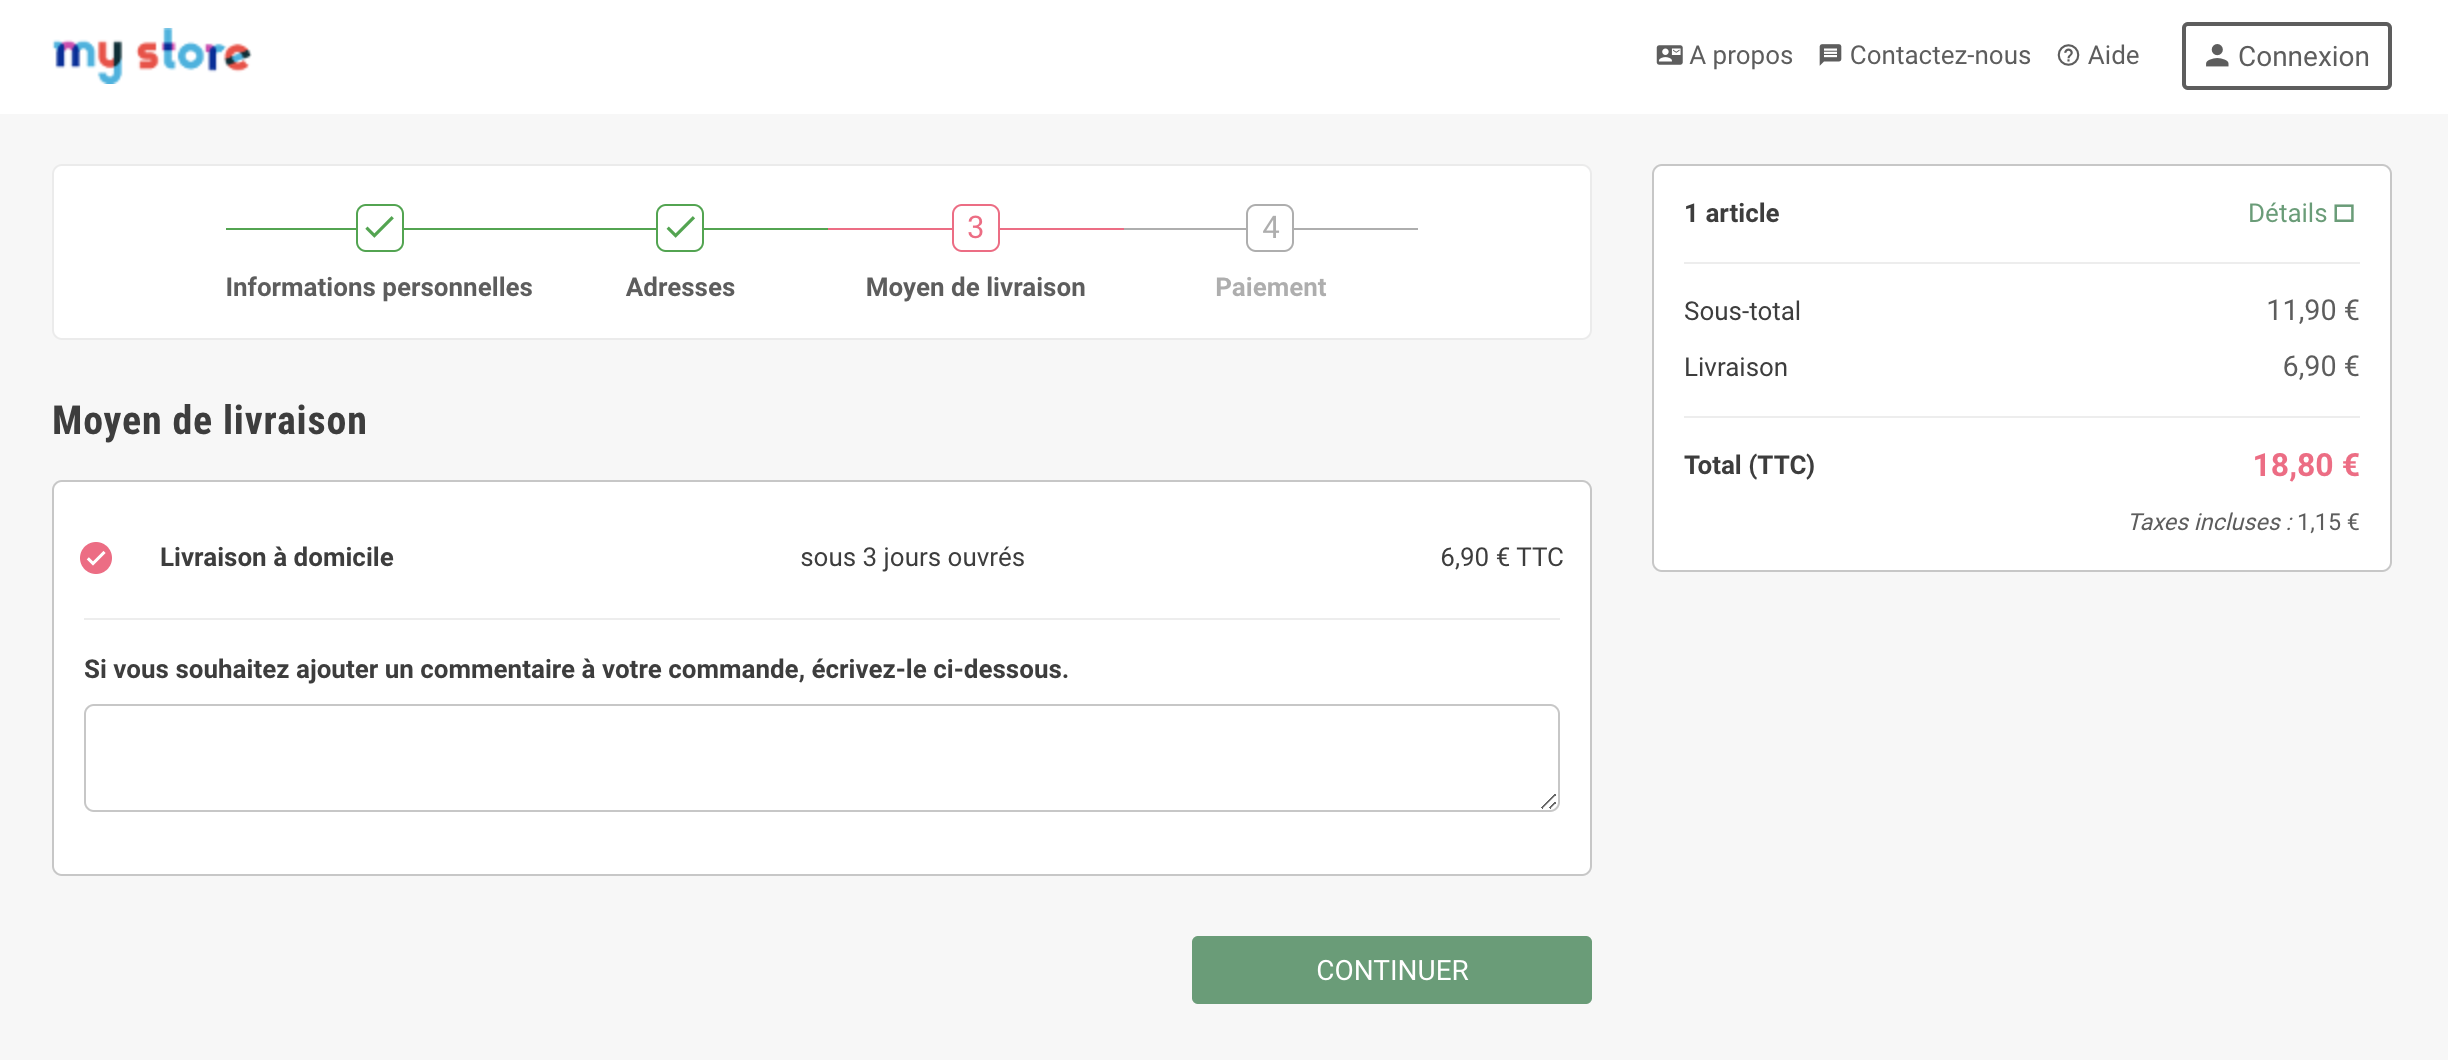Image resolution: width=2448 pixels, height=1060 pixels.
Task: Click the Aide question mark icon
Action: click(x=2068, y=55)
